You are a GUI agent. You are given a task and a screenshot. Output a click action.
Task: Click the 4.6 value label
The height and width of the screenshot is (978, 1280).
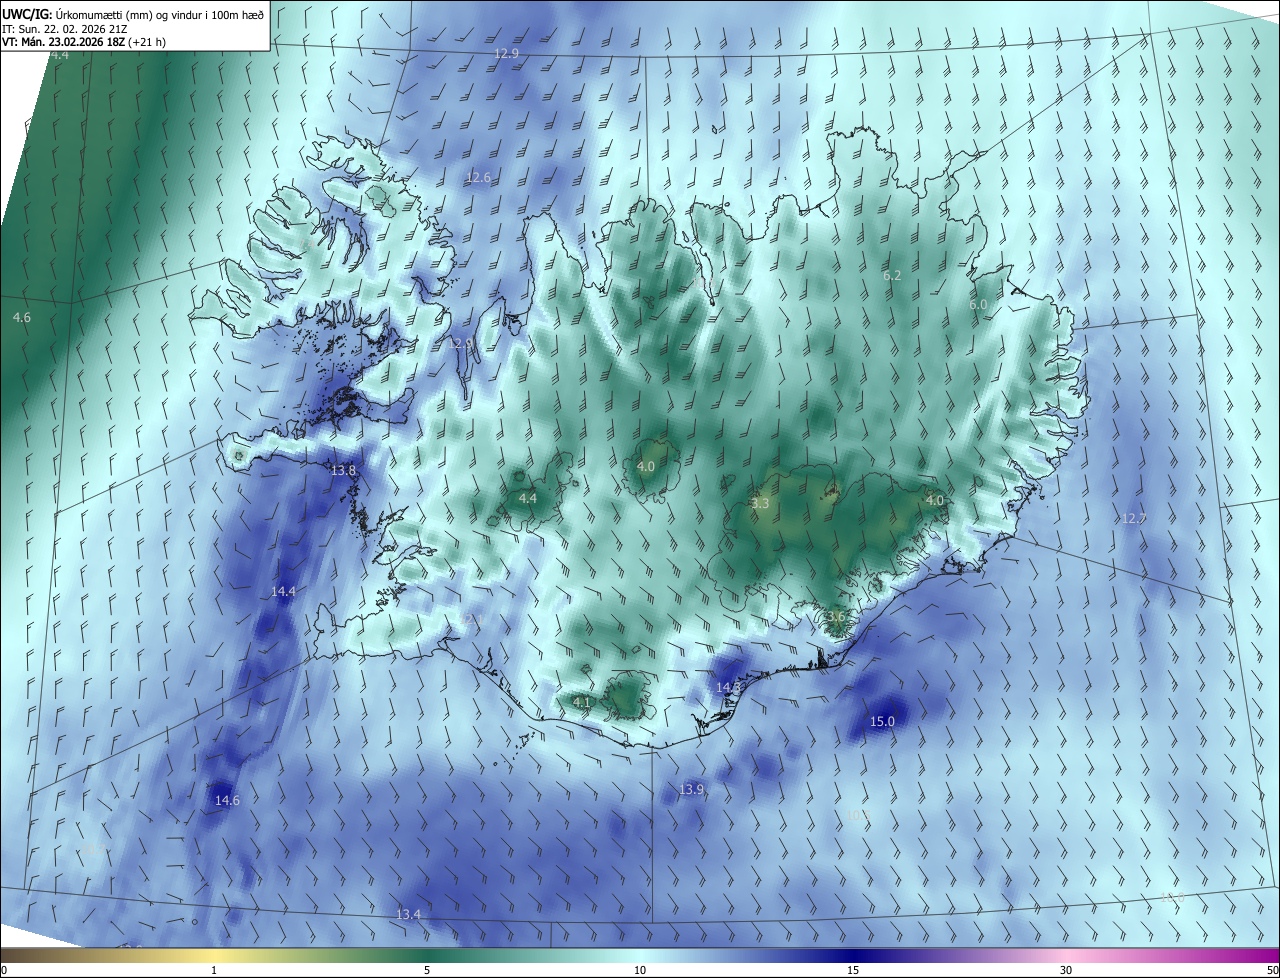click(x=22, y=317)
